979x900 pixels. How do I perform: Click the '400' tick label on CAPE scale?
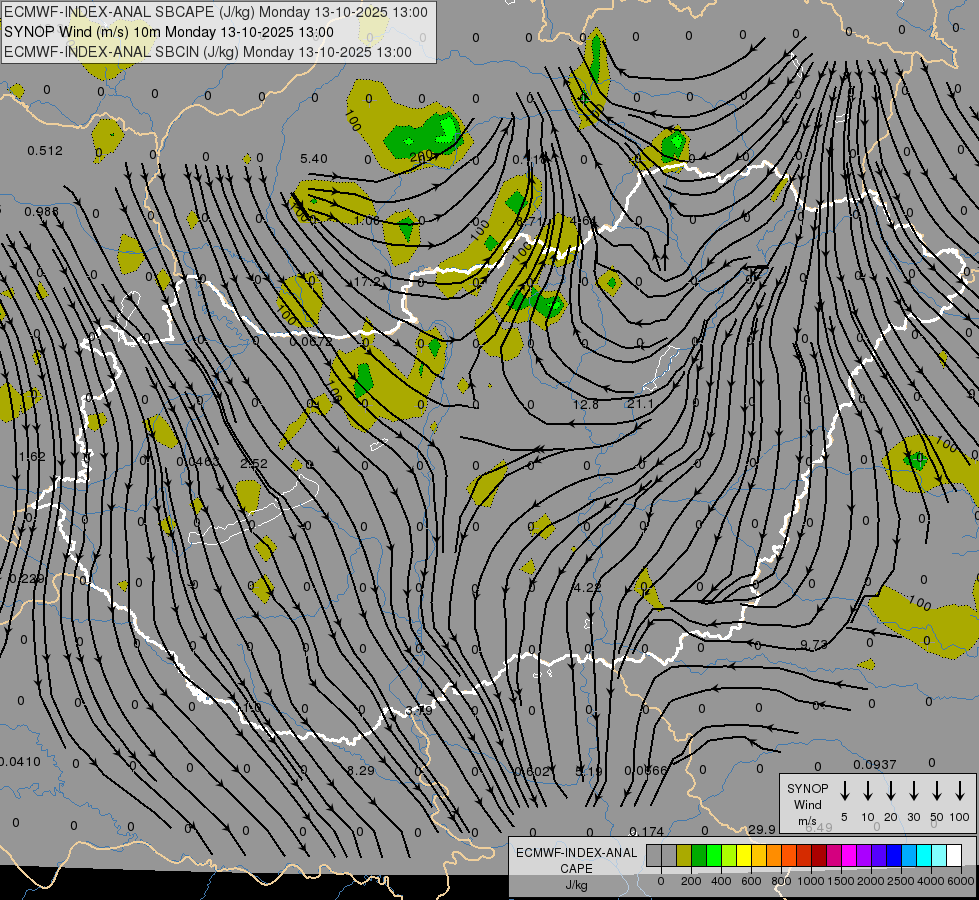point(721,881)
